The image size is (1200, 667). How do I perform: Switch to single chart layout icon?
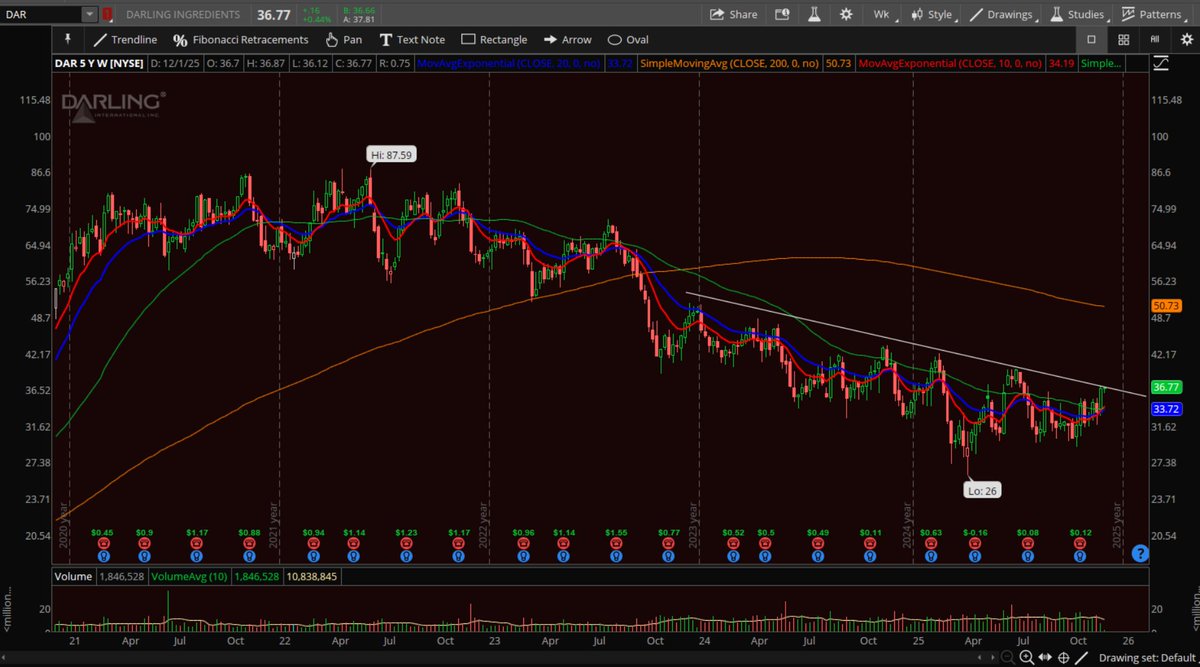[x=1091, y=39]
